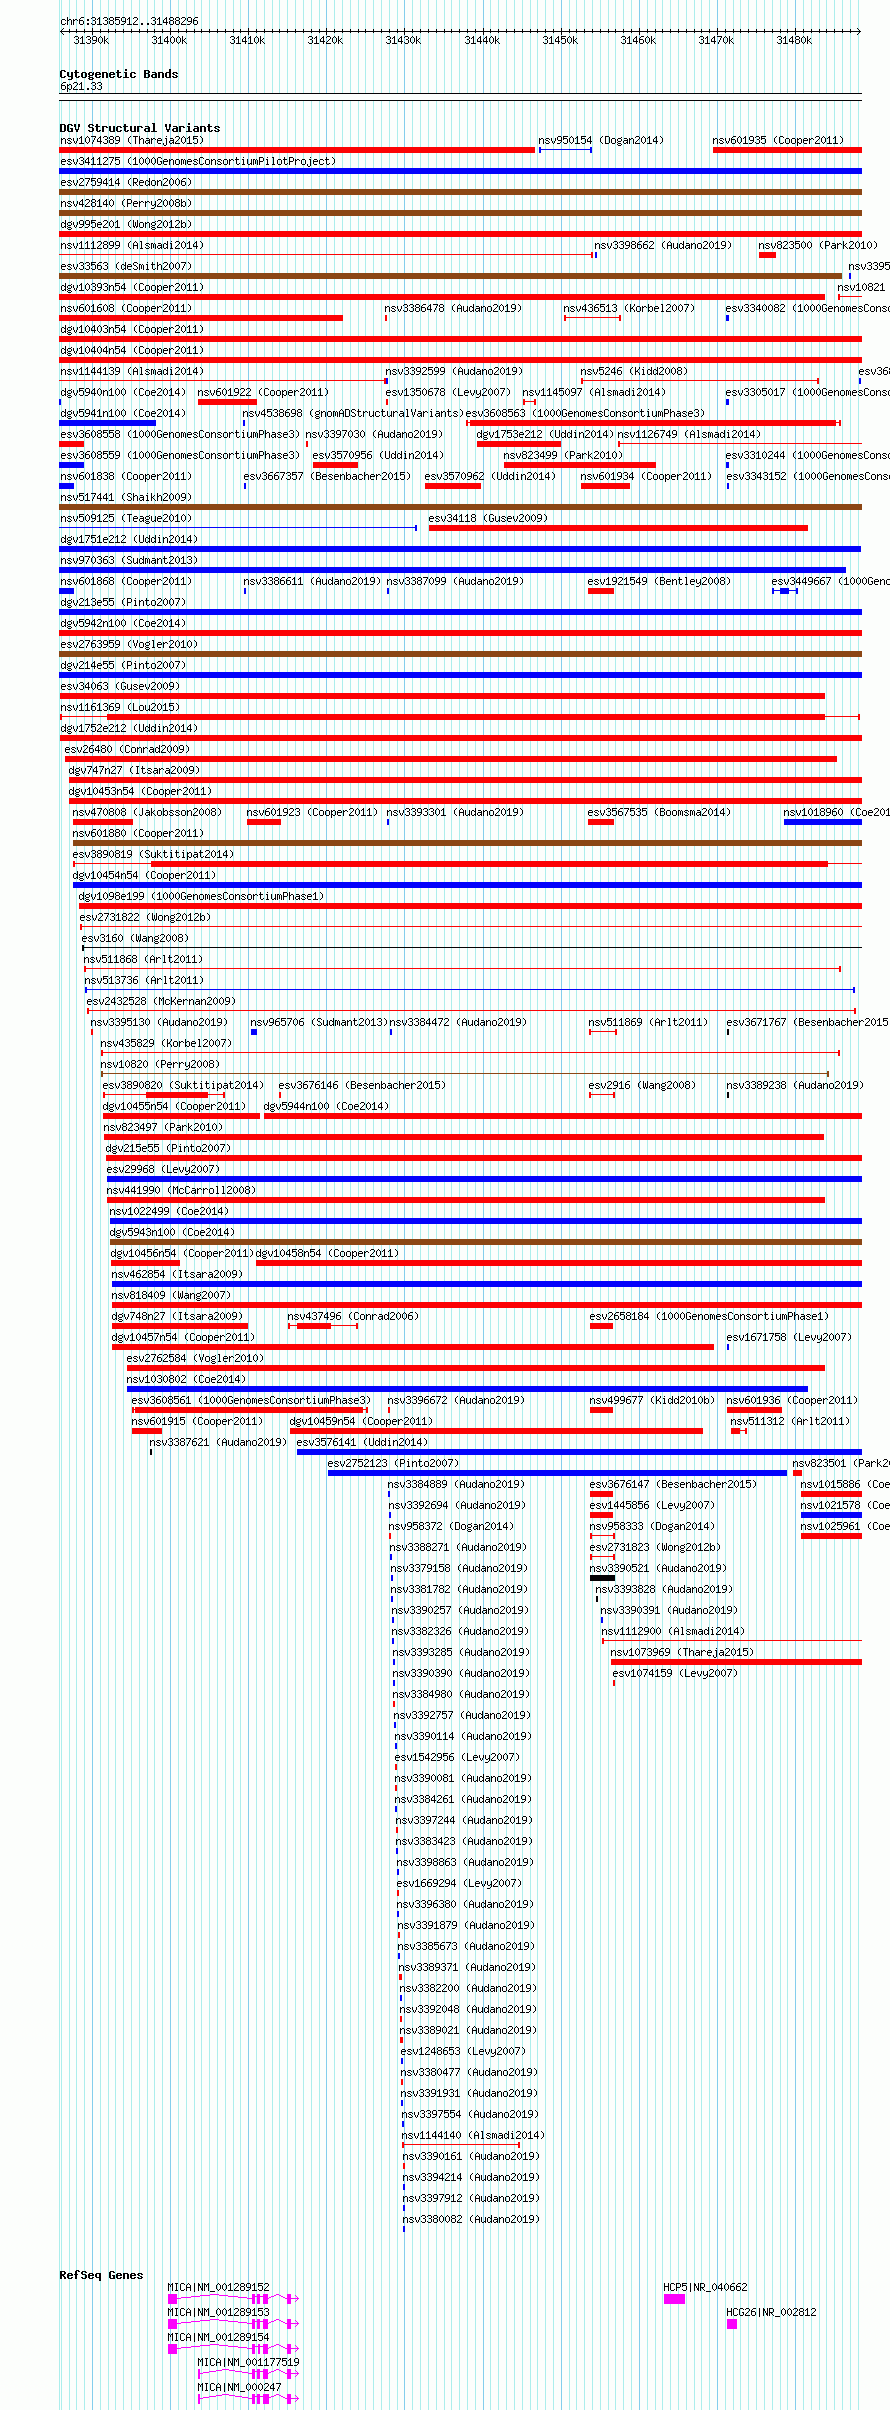
Task: Open gene MICA|NM_001289152 label
Action: (x=218, y=2287)
